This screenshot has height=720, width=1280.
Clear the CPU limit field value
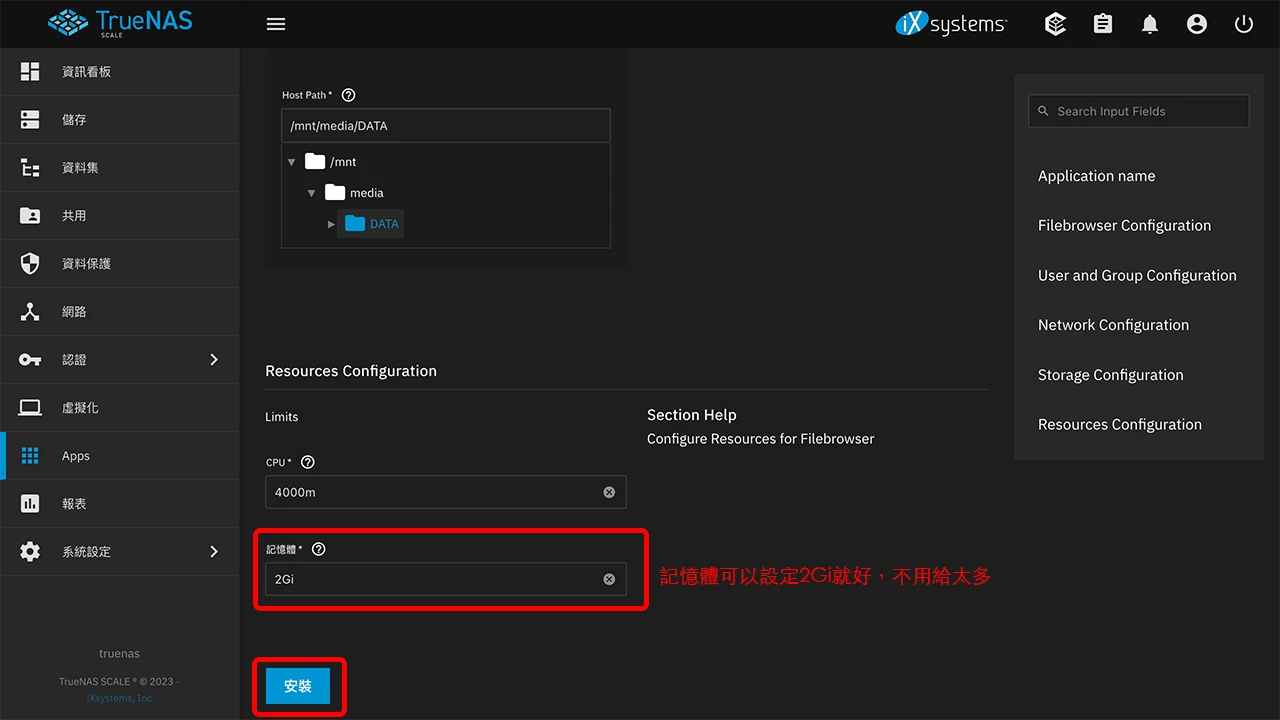(x=609, y=492)
